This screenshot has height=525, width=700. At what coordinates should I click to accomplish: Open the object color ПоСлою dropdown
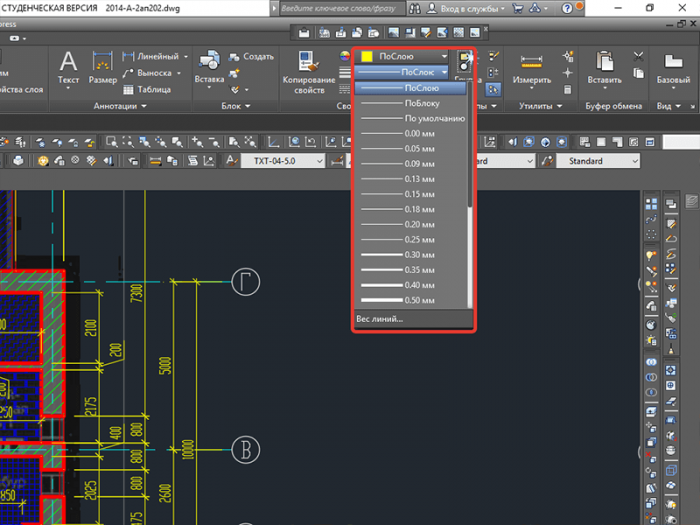coord(444,56)
